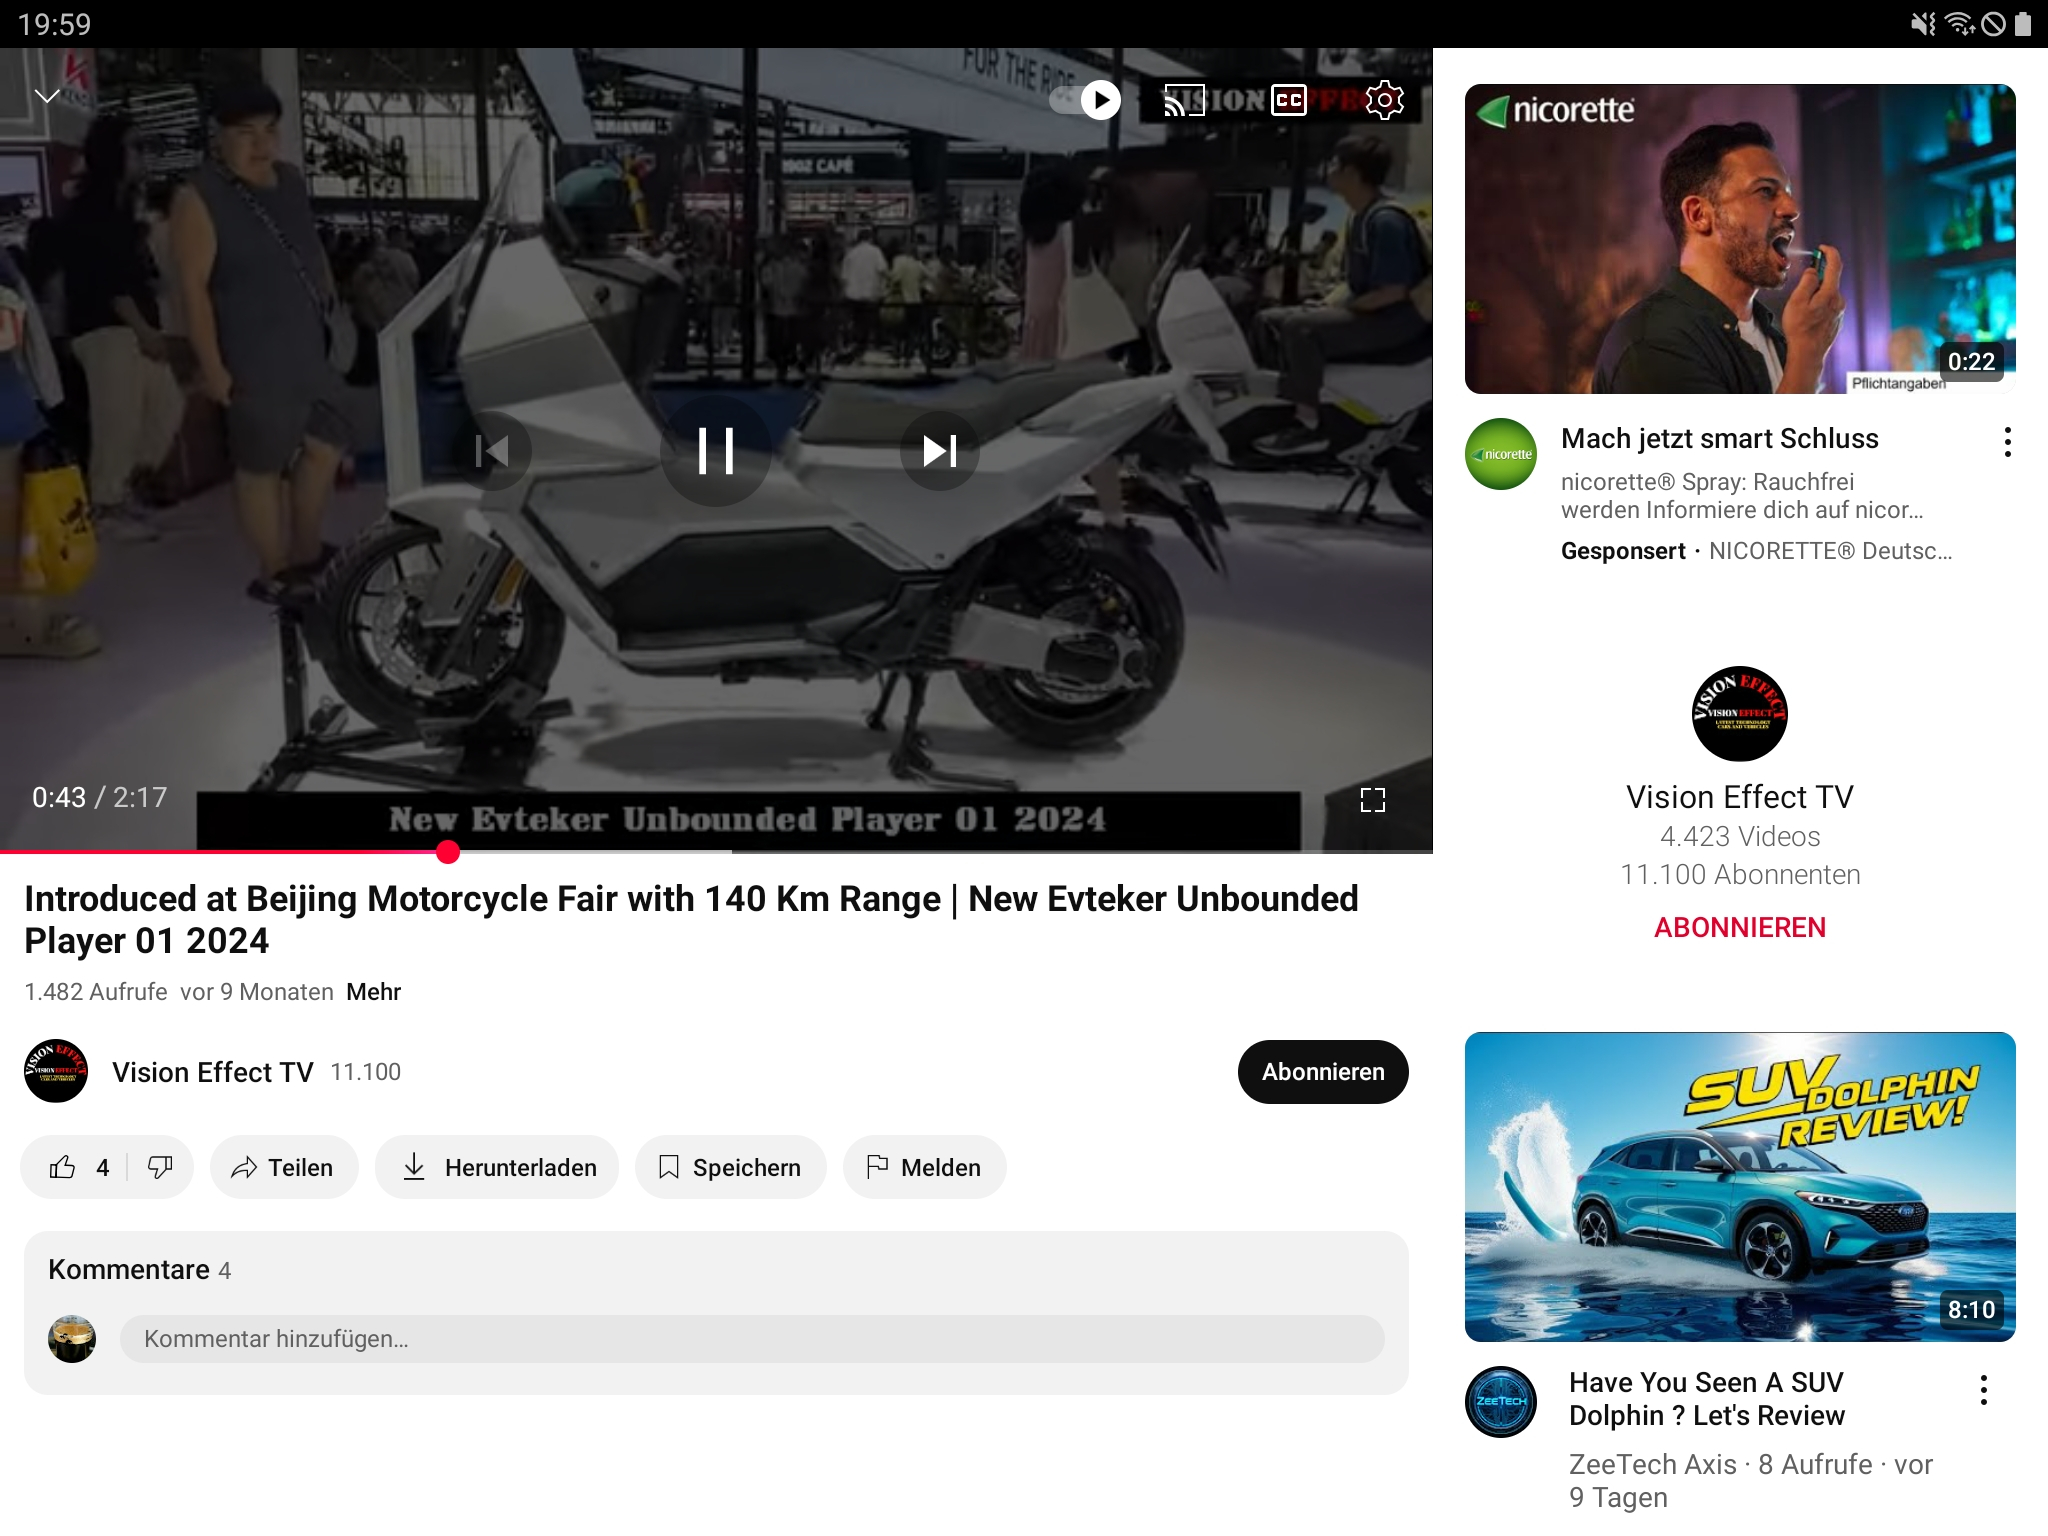Click the Kommentar hinzufügen input field
Screen dimensions: 2048x1536
(751, 1339)
